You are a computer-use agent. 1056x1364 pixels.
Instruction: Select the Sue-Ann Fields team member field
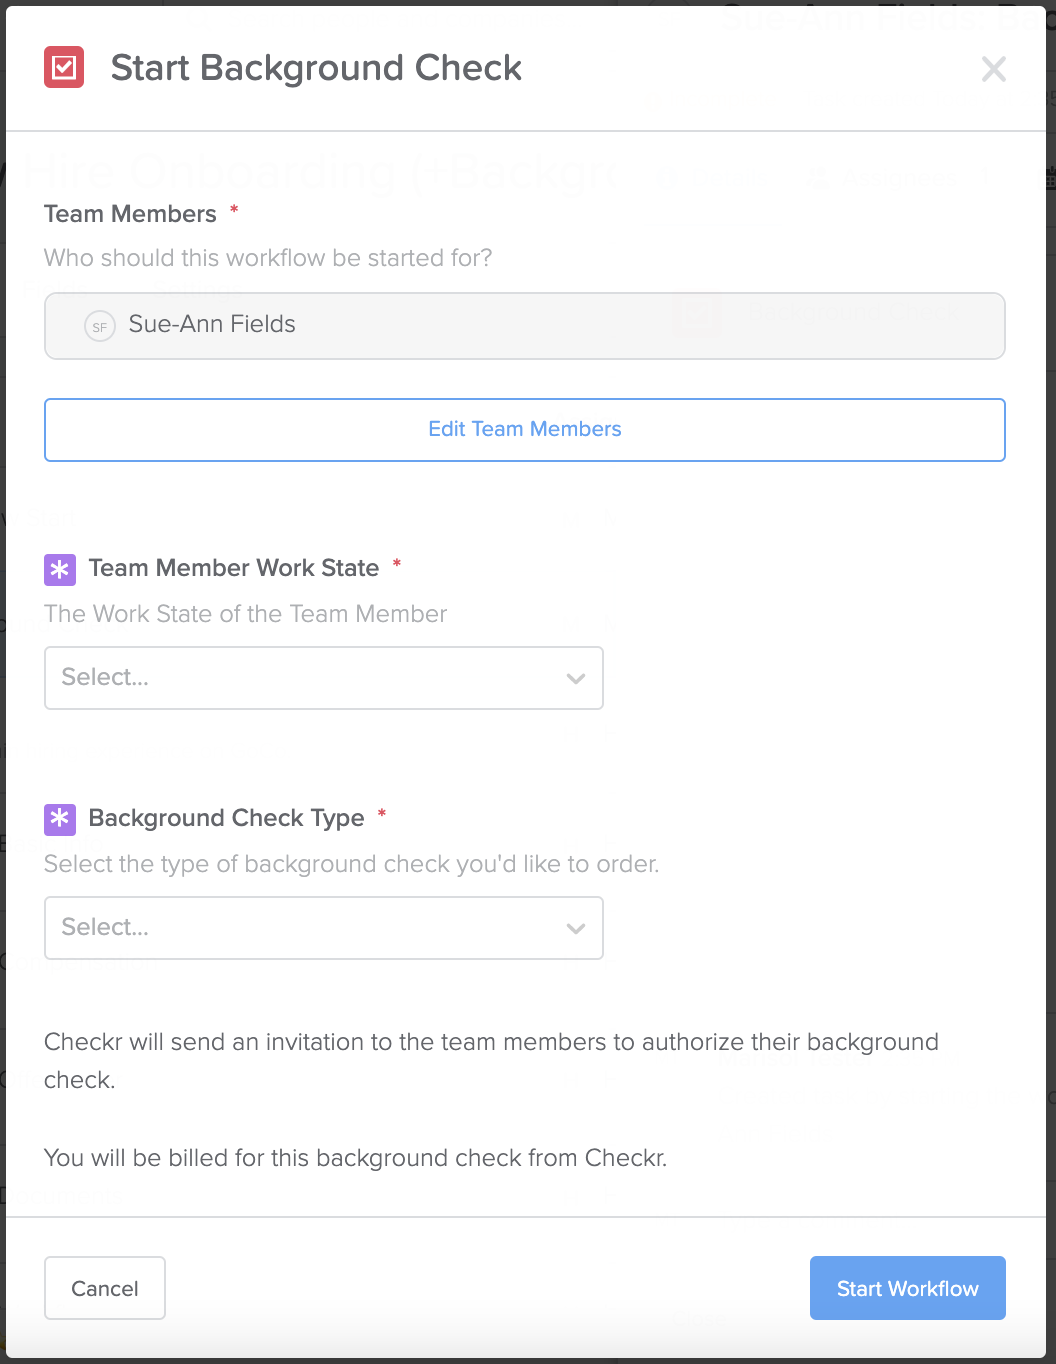524,326
